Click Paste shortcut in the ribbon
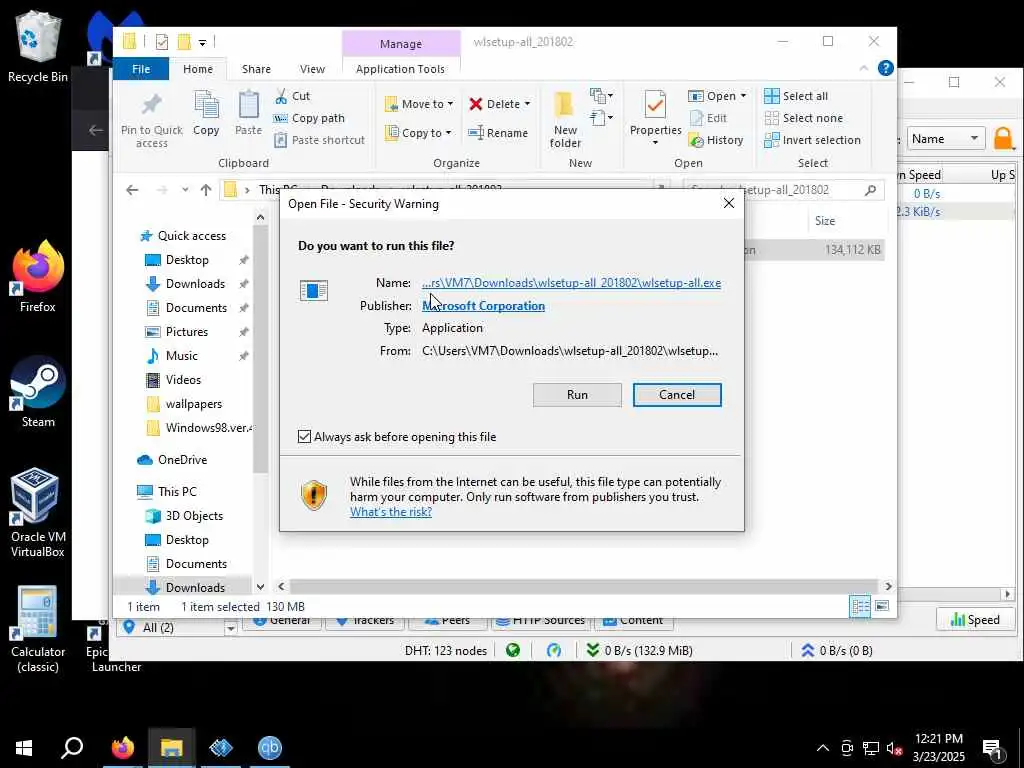Screen dimensions: 1024x768 point(319,140)
